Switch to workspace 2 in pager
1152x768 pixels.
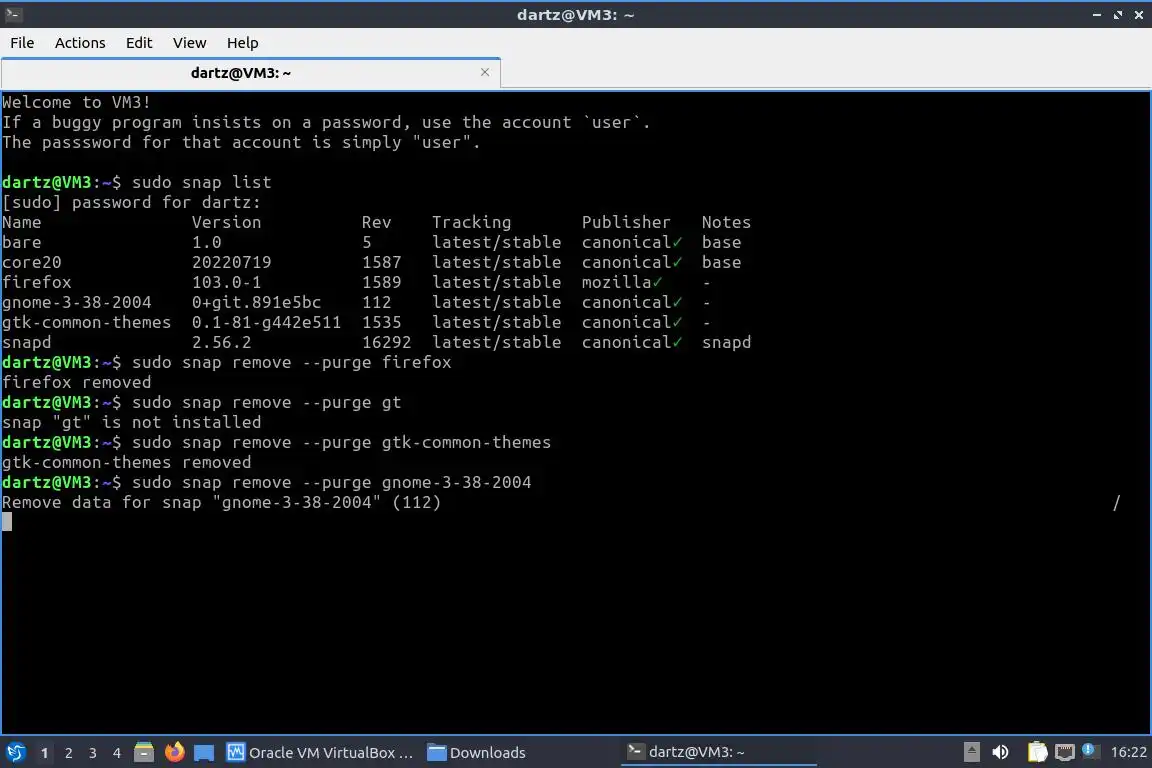coord(68,753)
